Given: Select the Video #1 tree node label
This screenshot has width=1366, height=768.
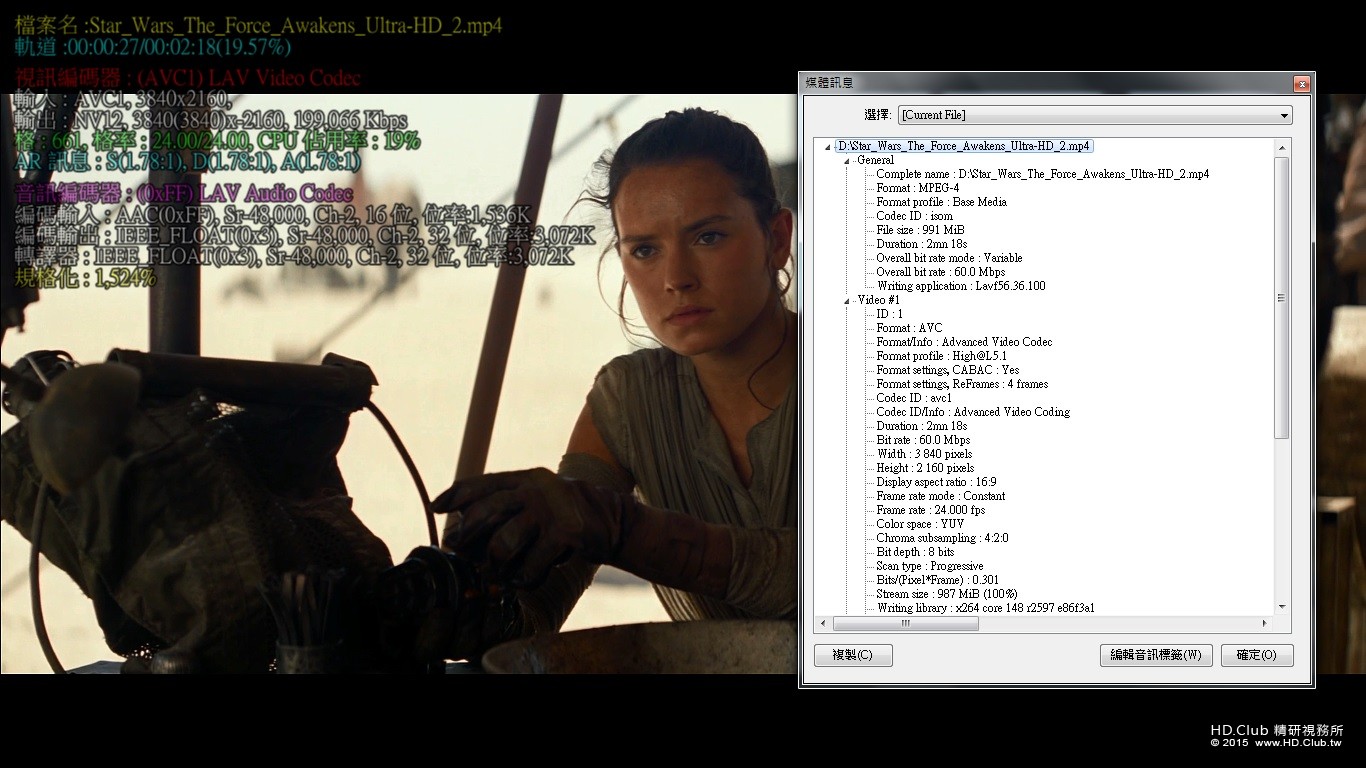Looking at the screenshot, I should (x=878, y=300).
